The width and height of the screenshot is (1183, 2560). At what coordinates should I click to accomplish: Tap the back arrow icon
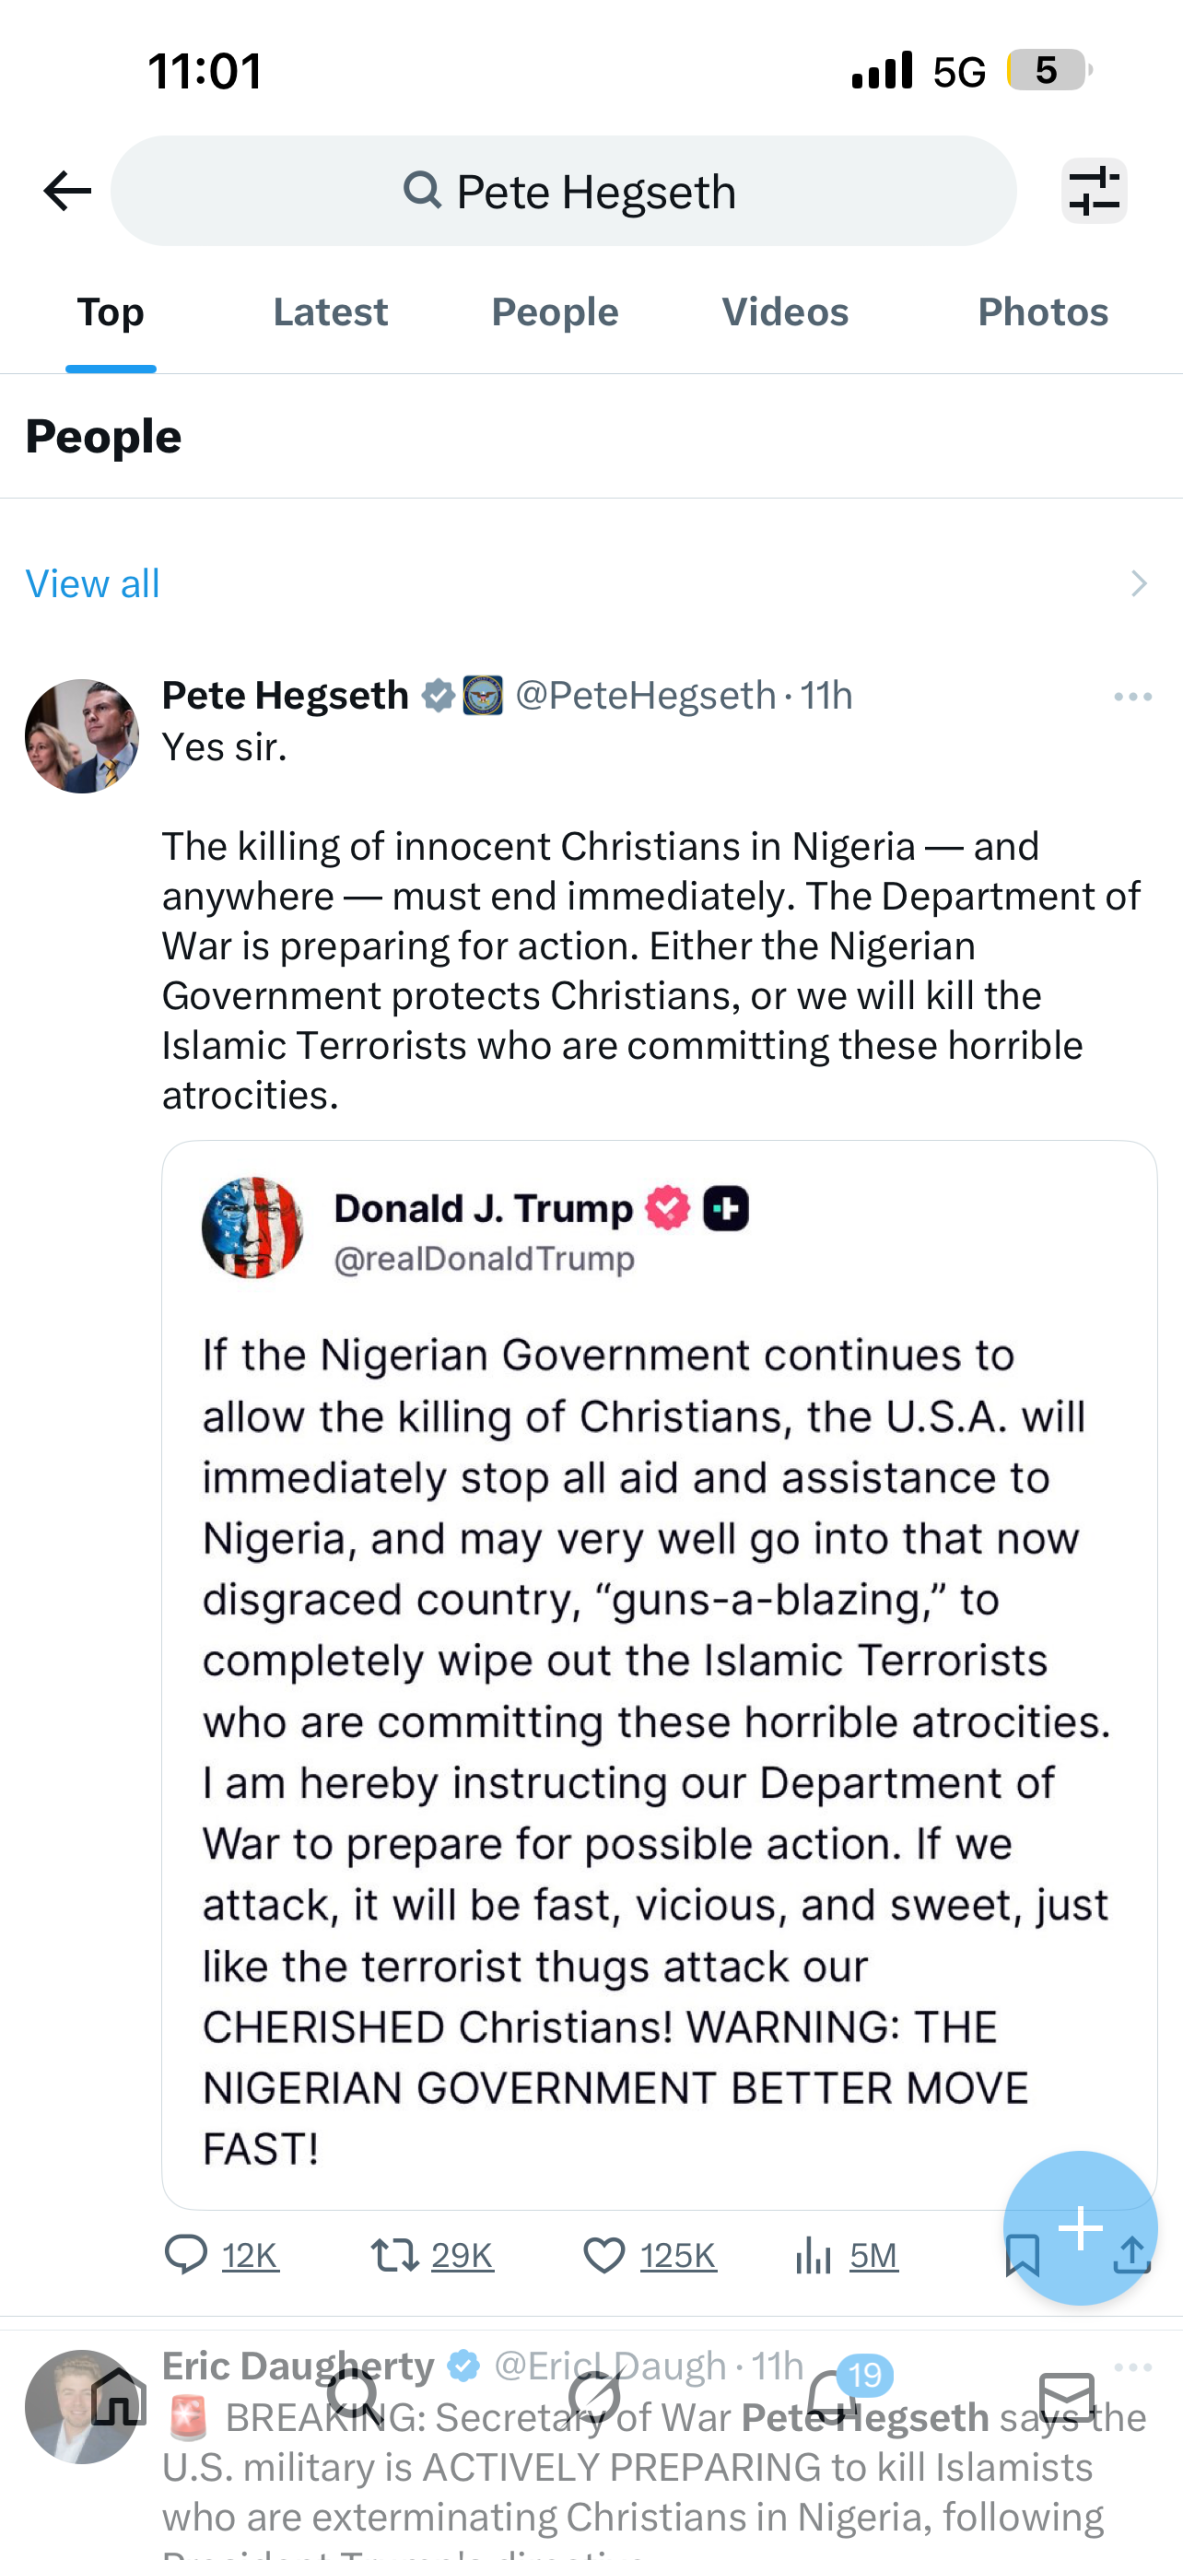67,191
